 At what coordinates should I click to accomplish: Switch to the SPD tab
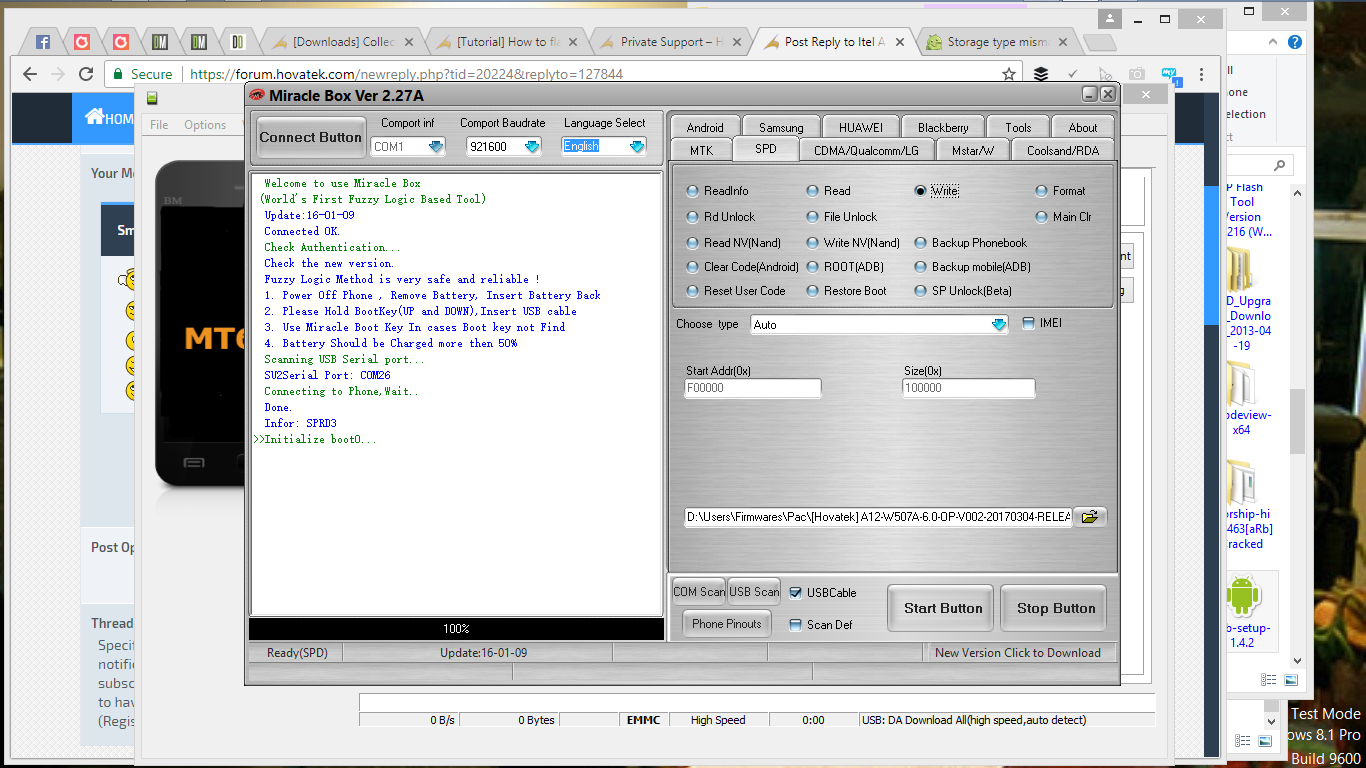click(x=766, y=150)
